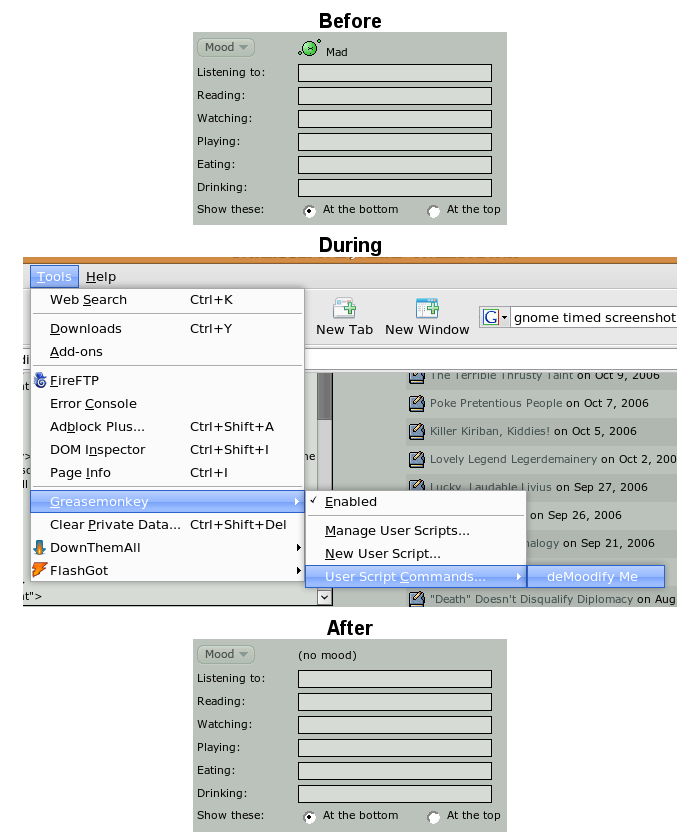Click journal icon beside The Terrible Thrusty Taint
The width and height of the screenshot is (700, 832).
point(417,378)
